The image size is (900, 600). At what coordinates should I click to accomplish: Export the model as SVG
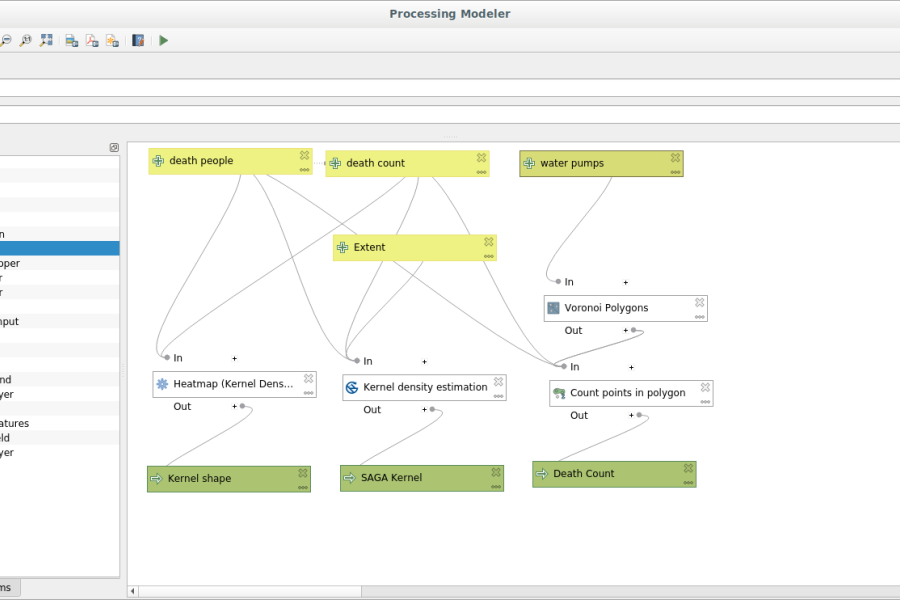pos(114,40)
